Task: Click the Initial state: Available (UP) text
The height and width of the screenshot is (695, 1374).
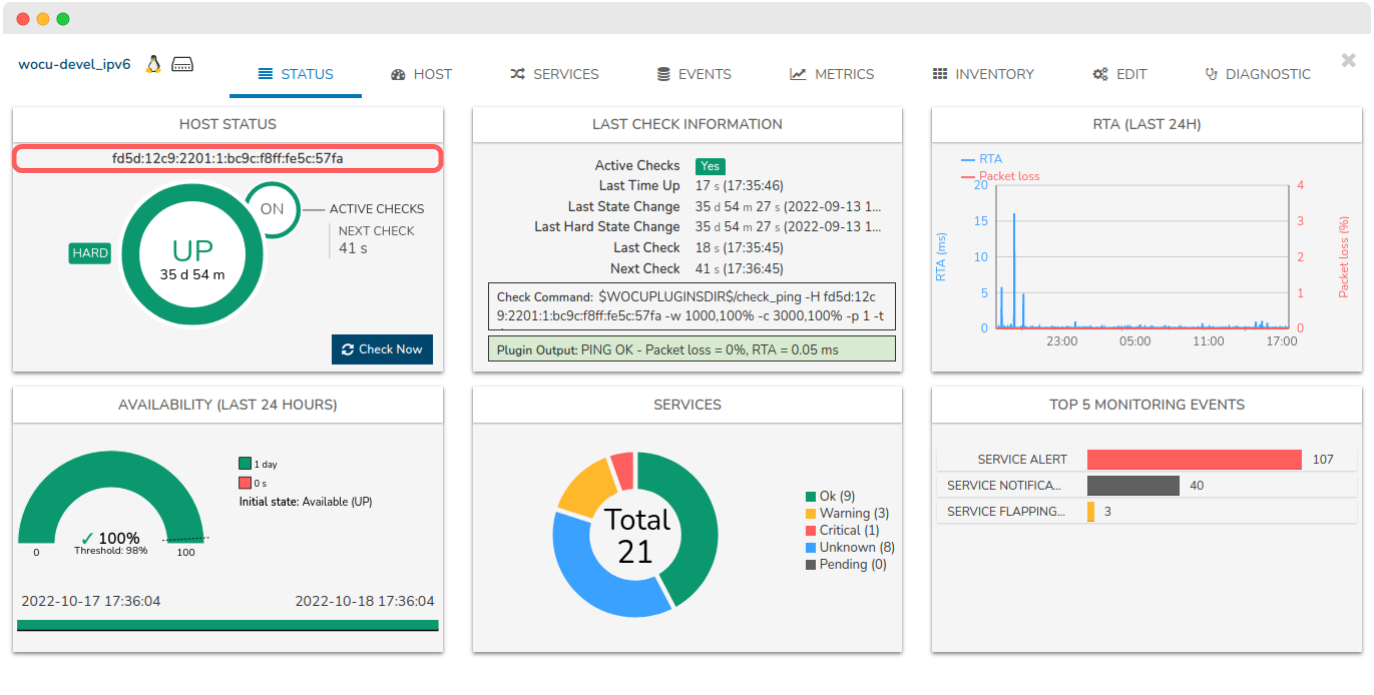Action: point(305,501)
